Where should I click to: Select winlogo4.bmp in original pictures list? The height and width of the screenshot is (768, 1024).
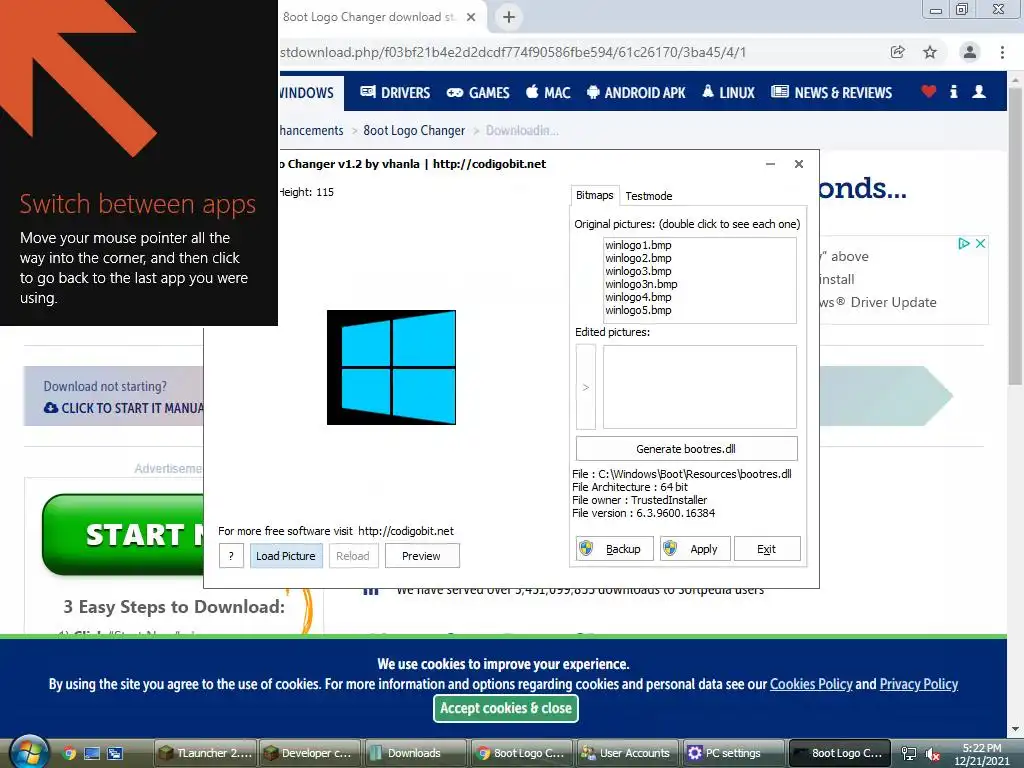[x=638, y=298]
